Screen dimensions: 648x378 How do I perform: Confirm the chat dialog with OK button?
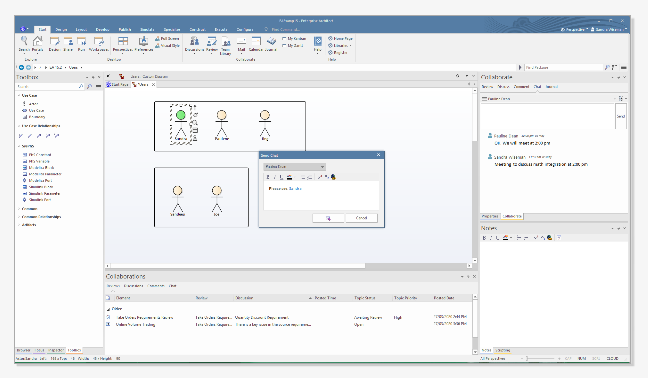[x=329, y=218]
